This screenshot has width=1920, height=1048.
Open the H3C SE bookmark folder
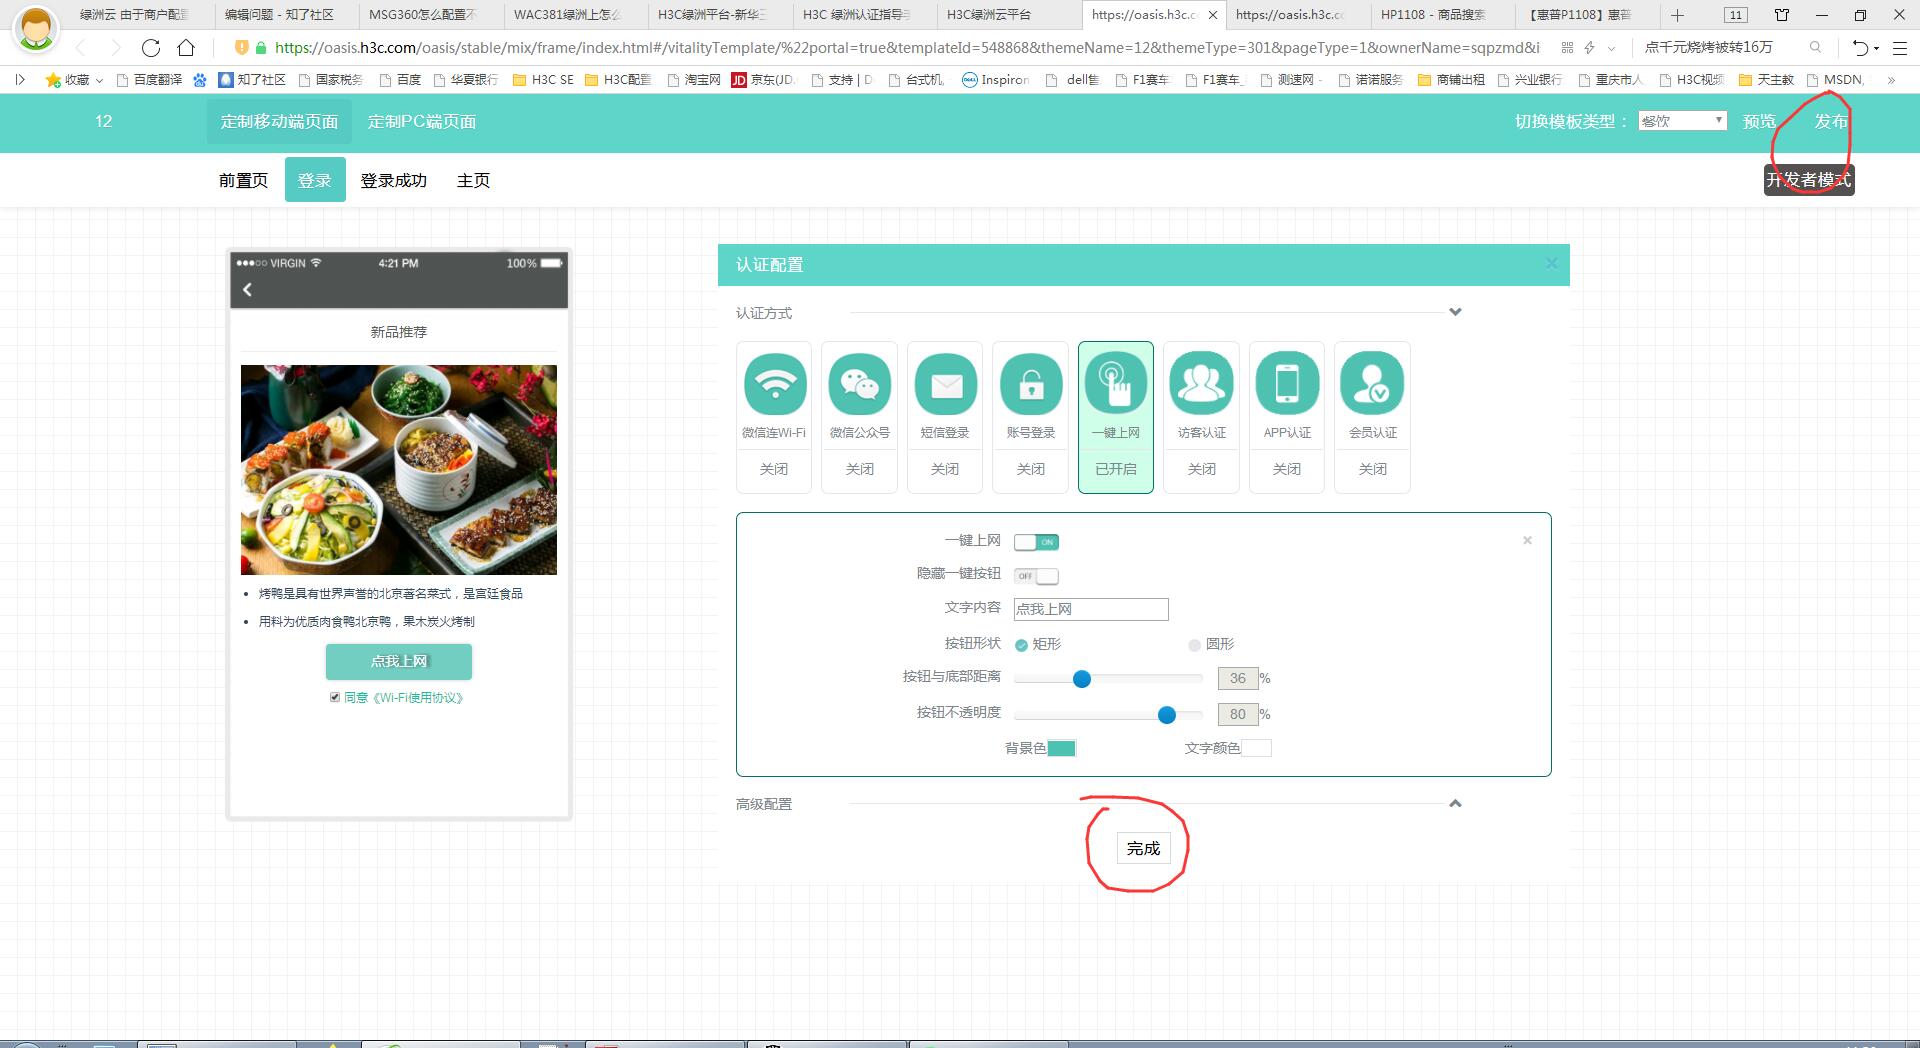pyautogui.click(x=543, y=80)
